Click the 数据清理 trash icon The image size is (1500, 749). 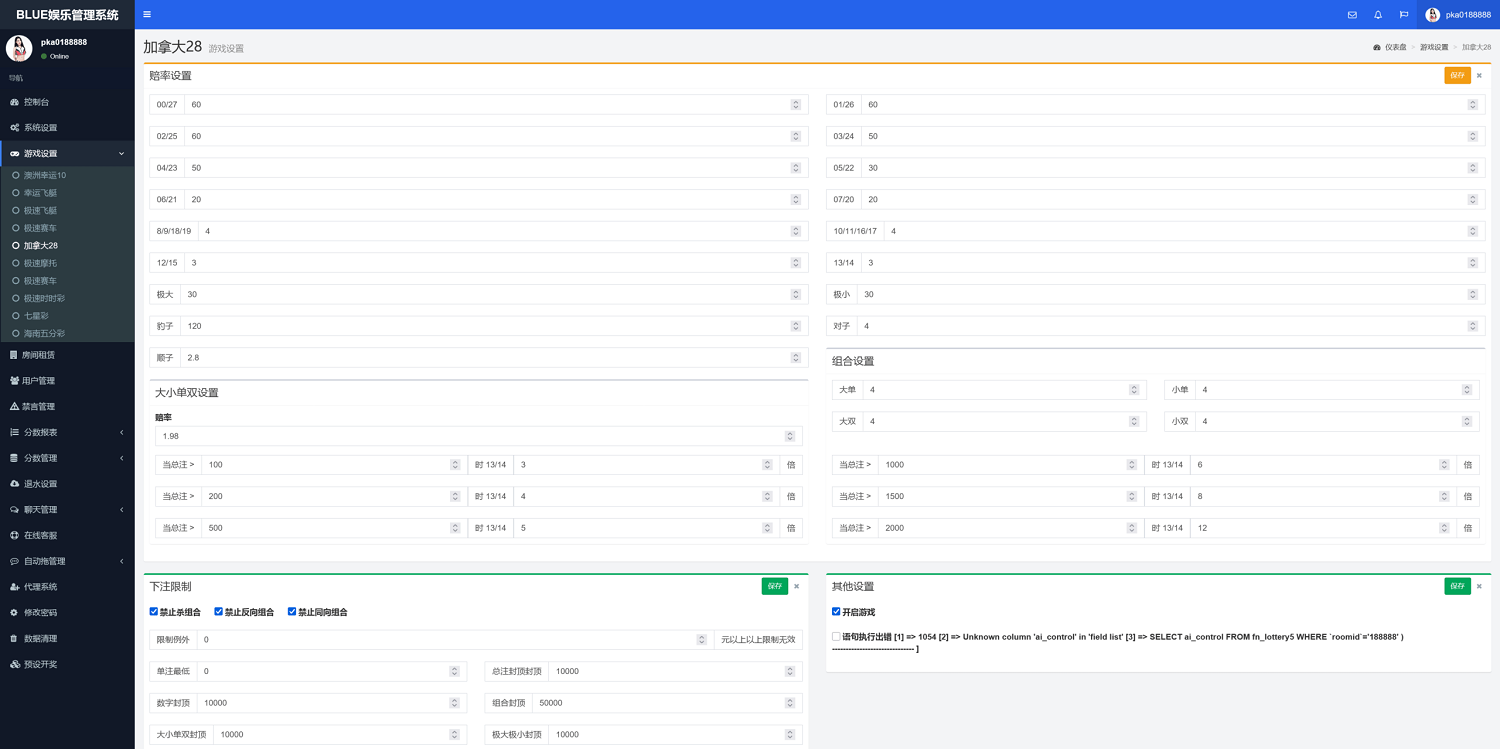coord(14,639)
